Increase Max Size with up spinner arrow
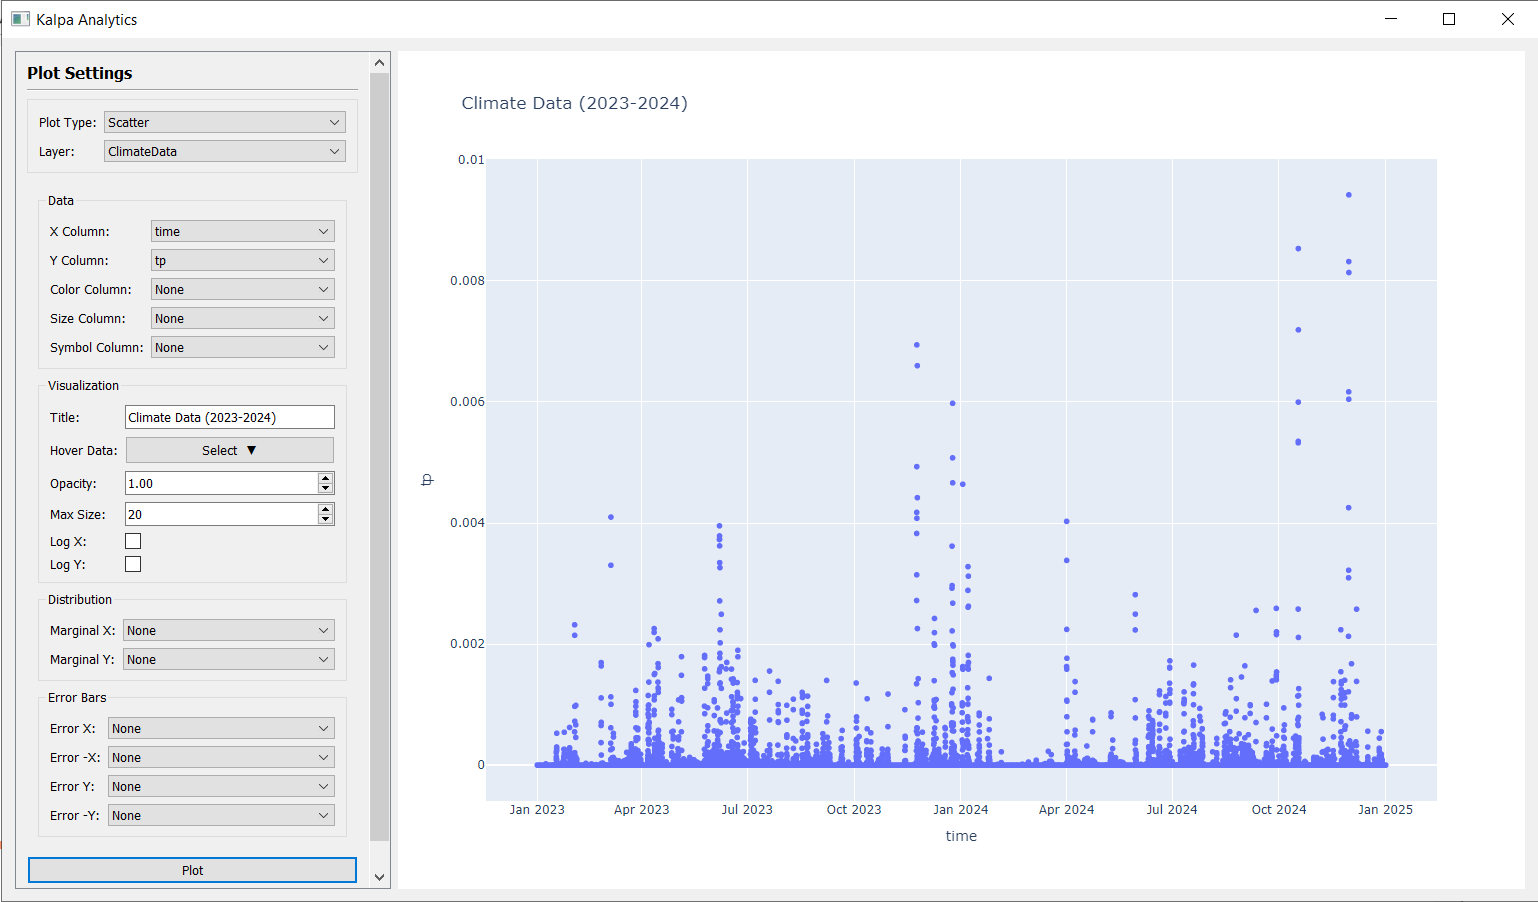1538x902 pixels. pos(325,509)
